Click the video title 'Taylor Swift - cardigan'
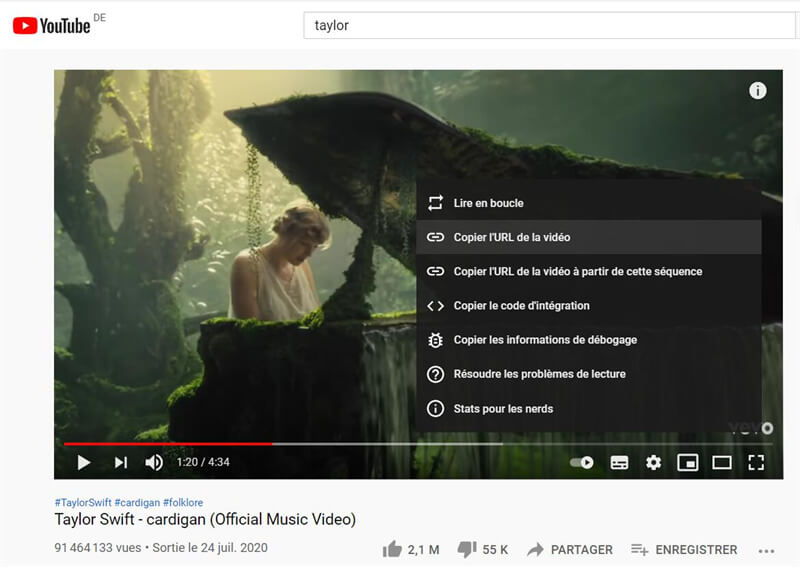800x567 pixels. pyautogui.click(x=205, y=520)
